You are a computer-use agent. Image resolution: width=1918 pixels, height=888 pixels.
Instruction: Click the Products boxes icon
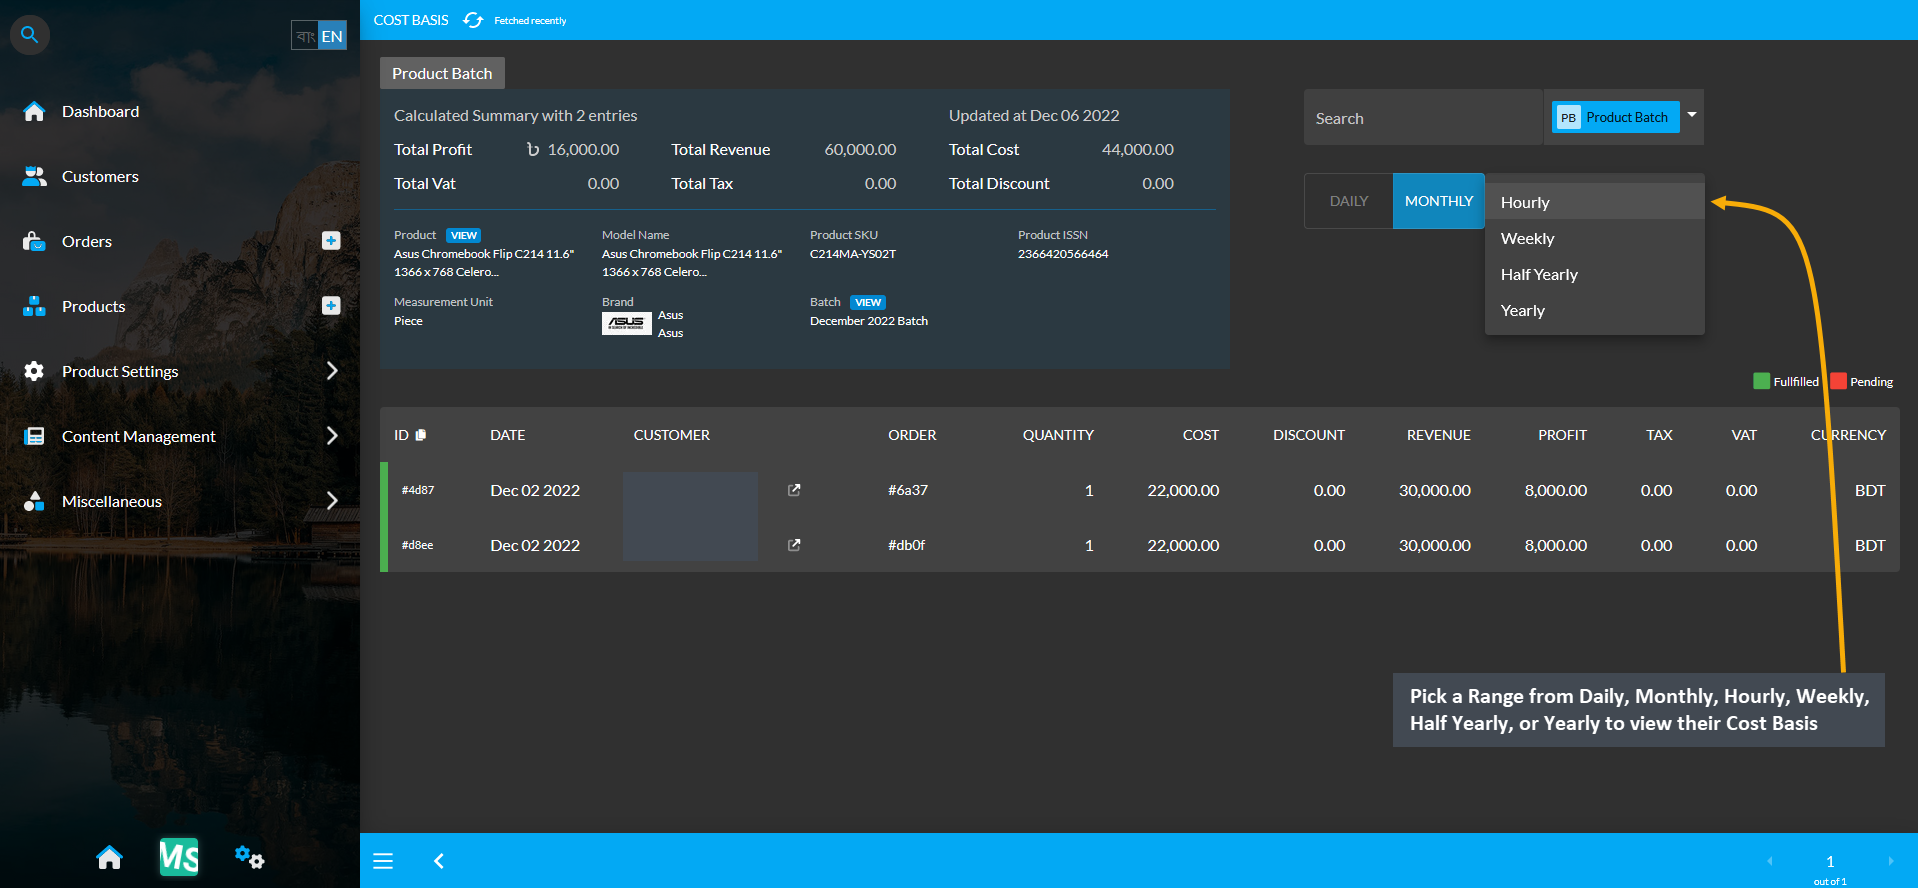pyautogui.click(x=34, y=306)
